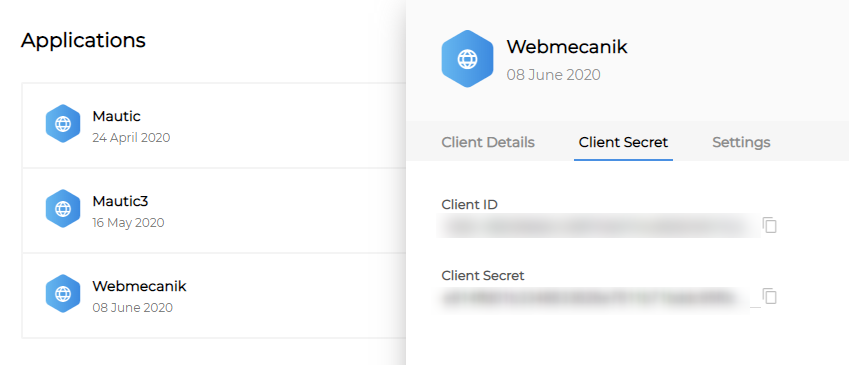Open the Mautic application entry

point(214,126)
